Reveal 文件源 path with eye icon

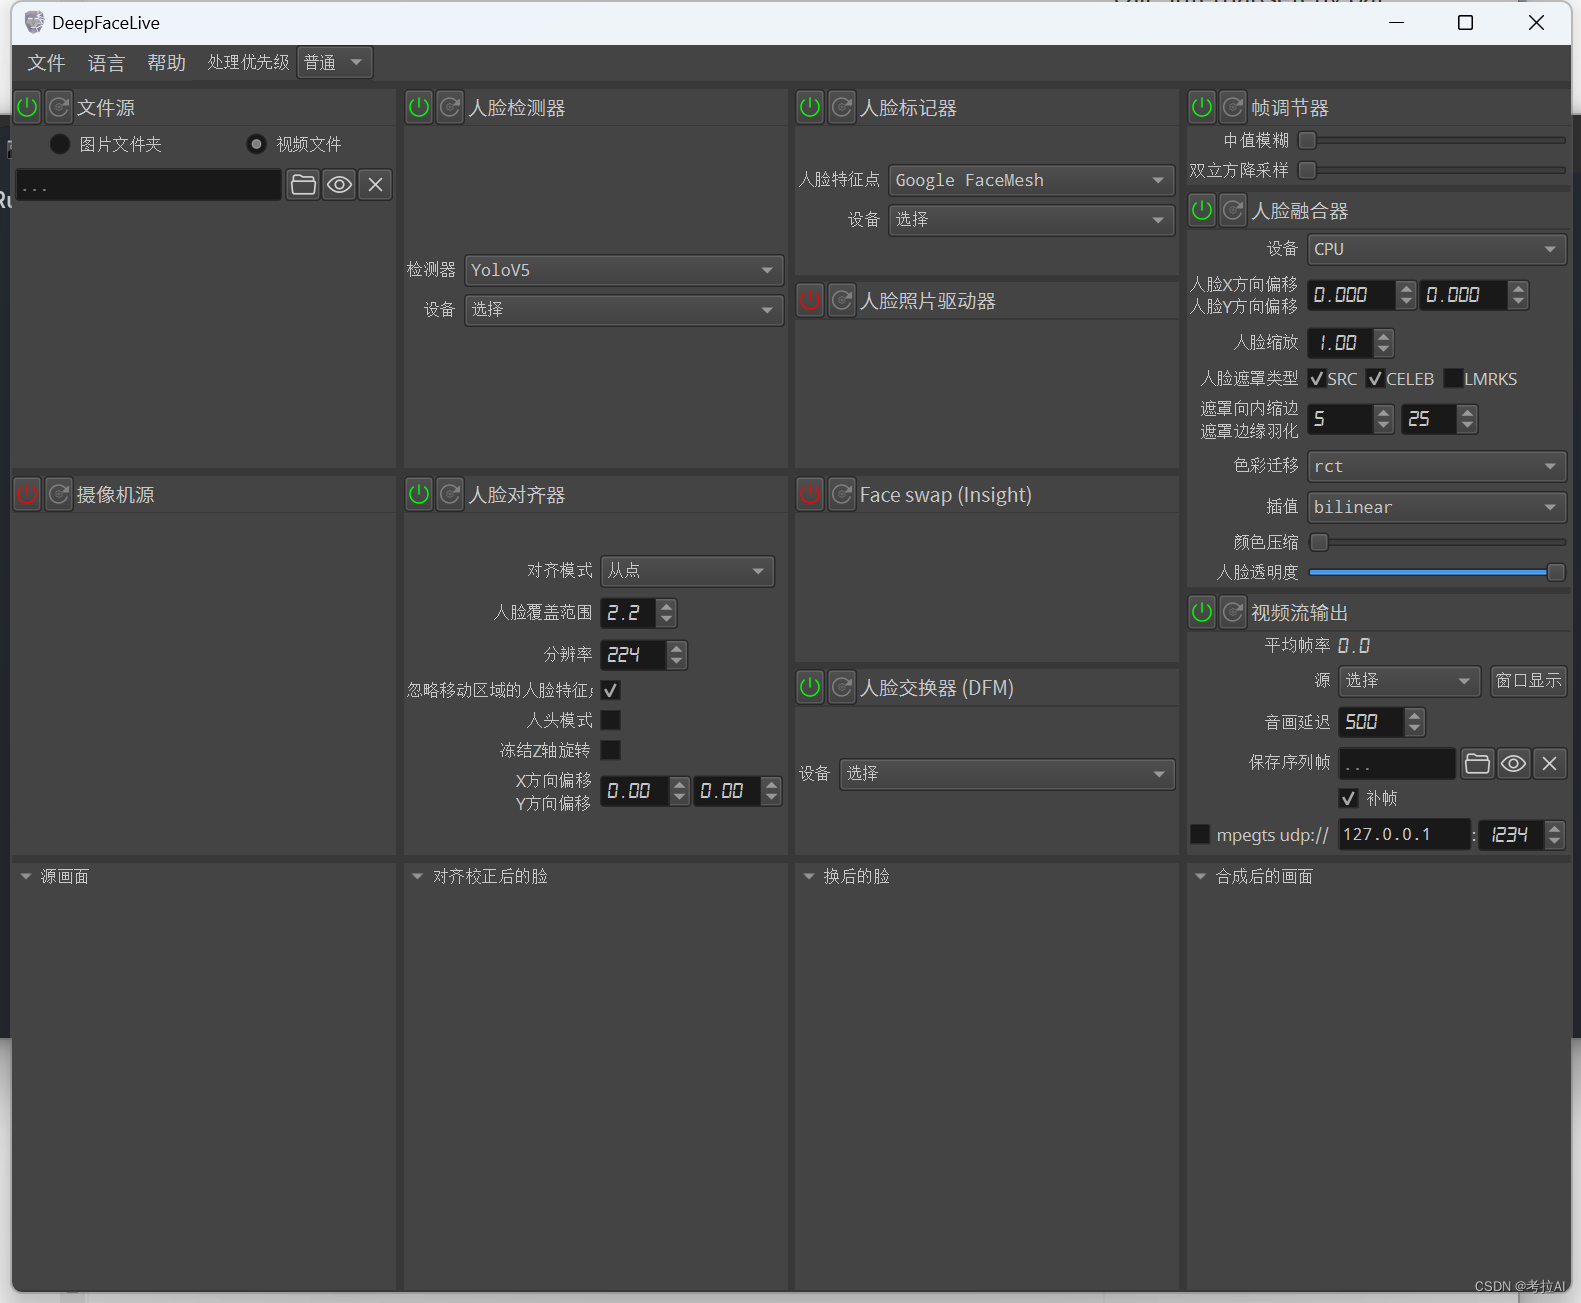(340, 184)
